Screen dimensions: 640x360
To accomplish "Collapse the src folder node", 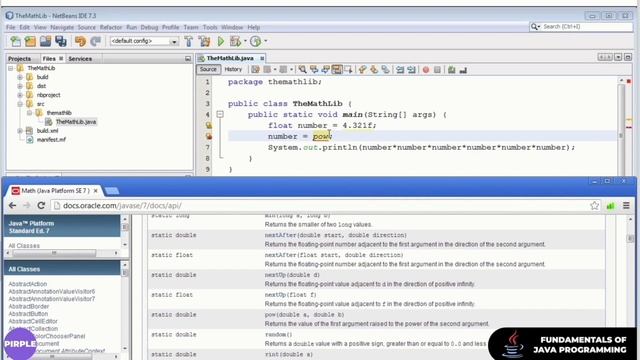I will [x=20, y=104].
